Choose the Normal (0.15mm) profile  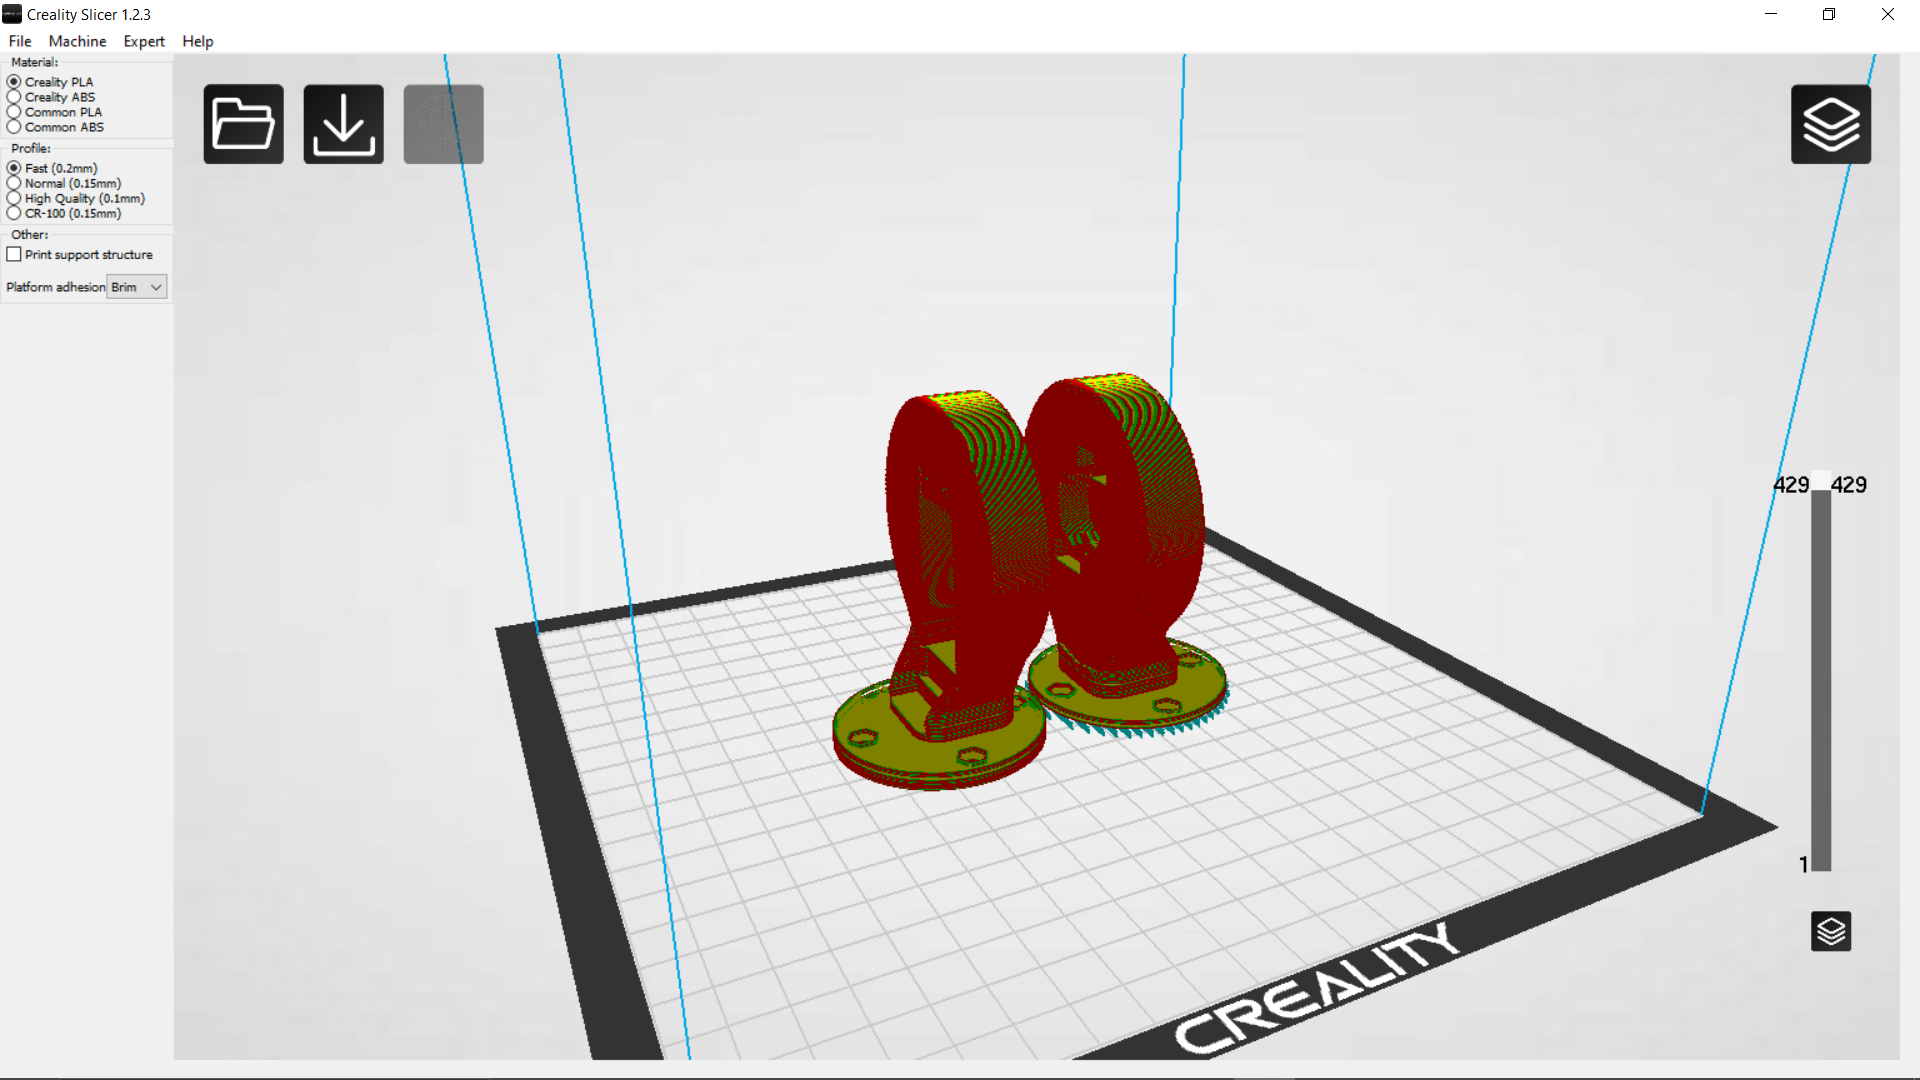click(x=14, y=183)
